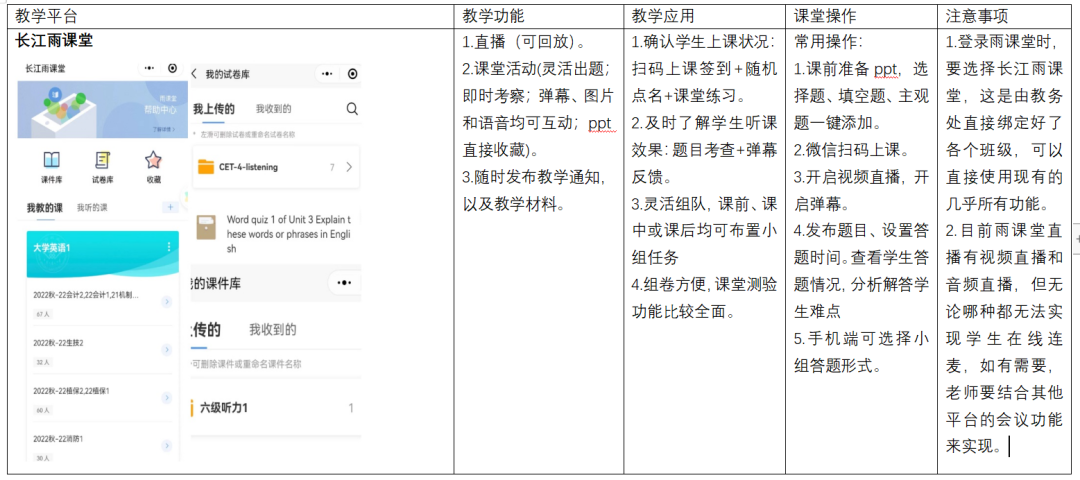
Task: Click the line 1.登录雨课堂时,
Action: coord(1001,42)
